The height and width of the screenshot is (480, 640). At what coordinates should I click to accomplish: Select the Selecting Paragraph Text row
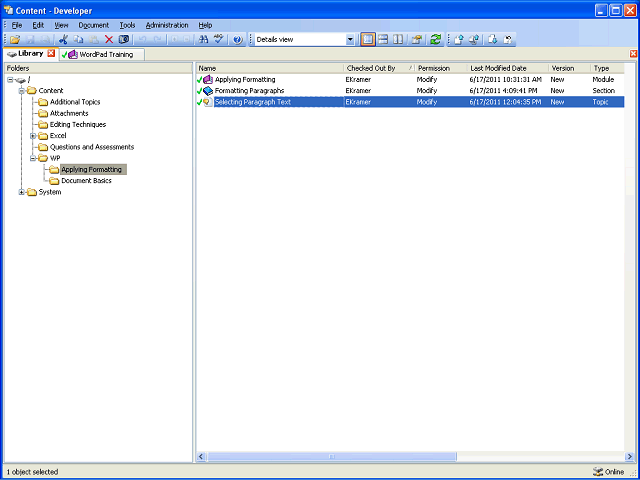point(410,102)
